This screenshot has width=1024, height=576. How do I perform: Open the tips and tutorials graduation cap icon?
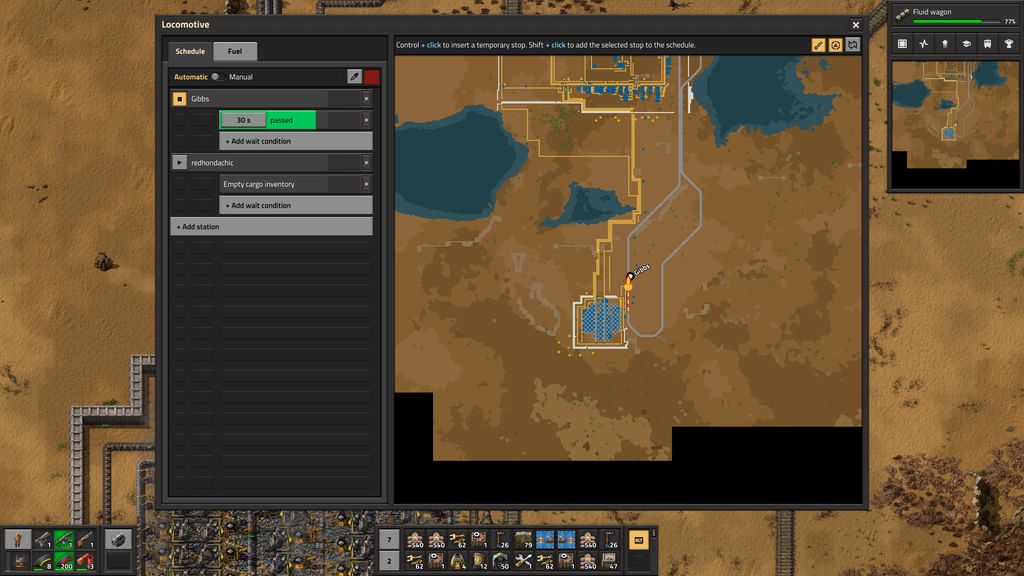(966, 44)
